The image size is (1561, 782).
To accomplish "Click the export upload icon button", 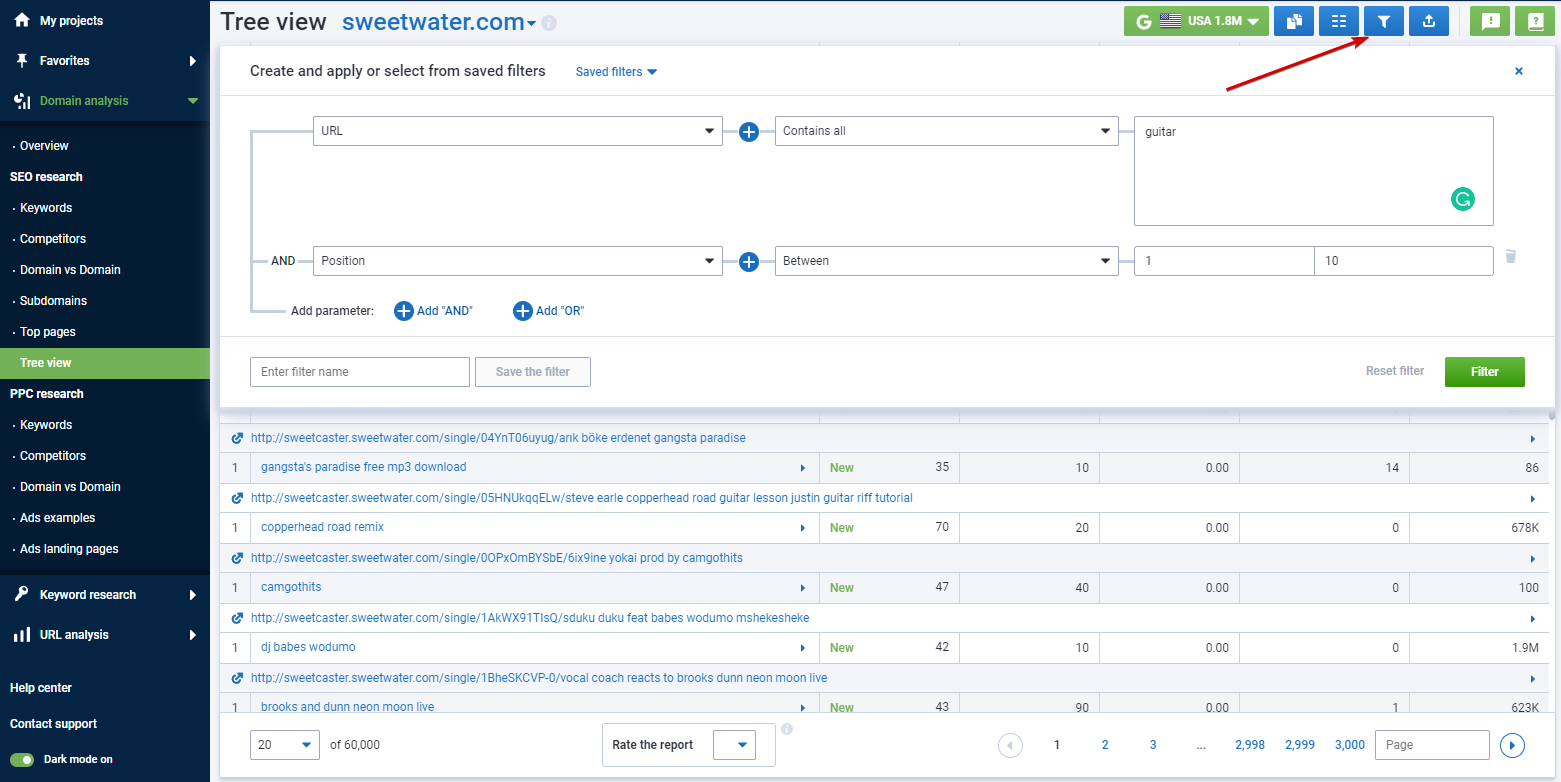I will click(1429, 21).
